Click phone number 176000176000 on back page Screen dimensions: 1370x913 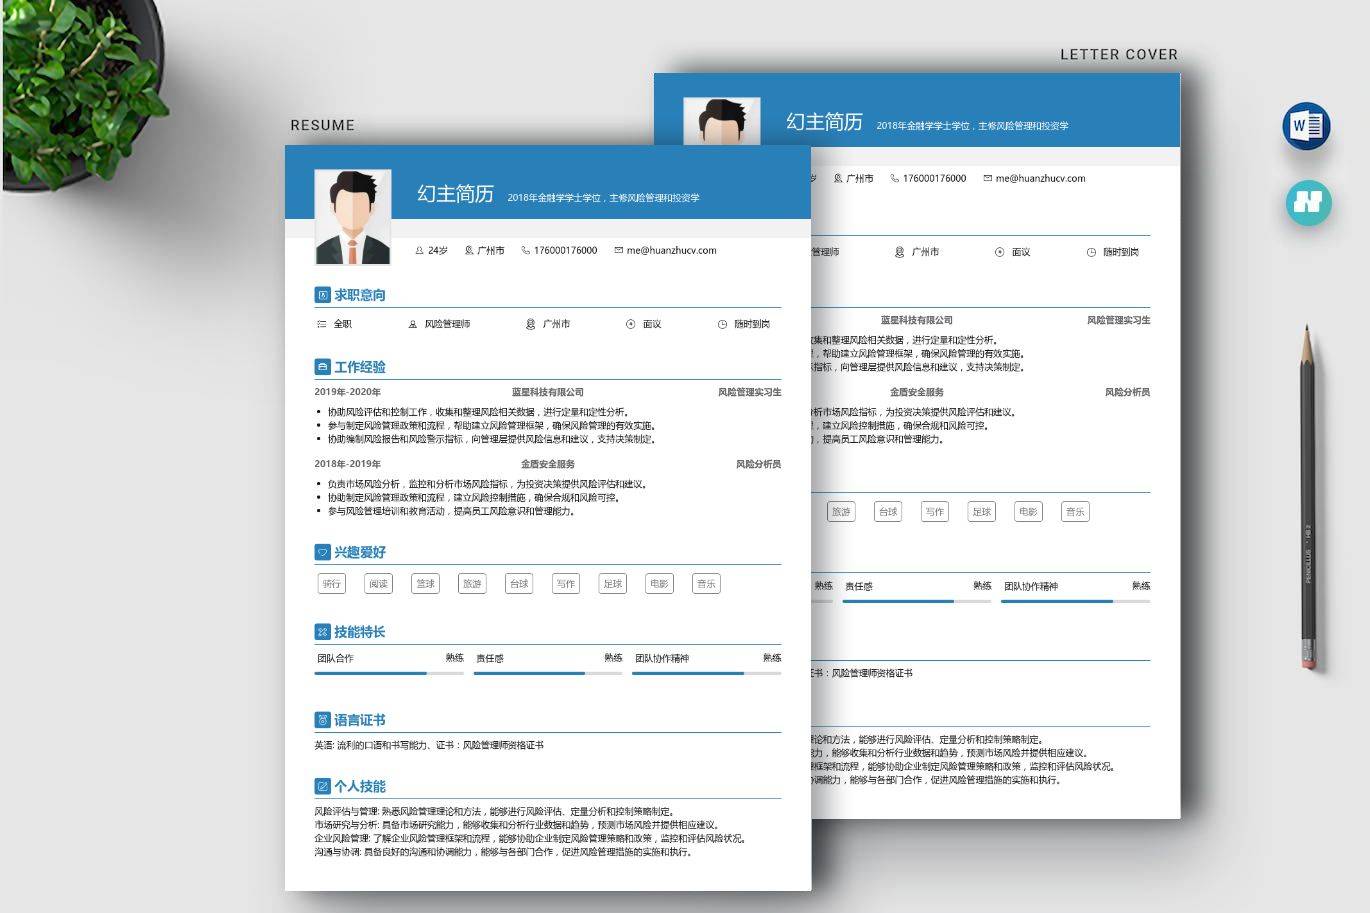[x=934, y=179]
